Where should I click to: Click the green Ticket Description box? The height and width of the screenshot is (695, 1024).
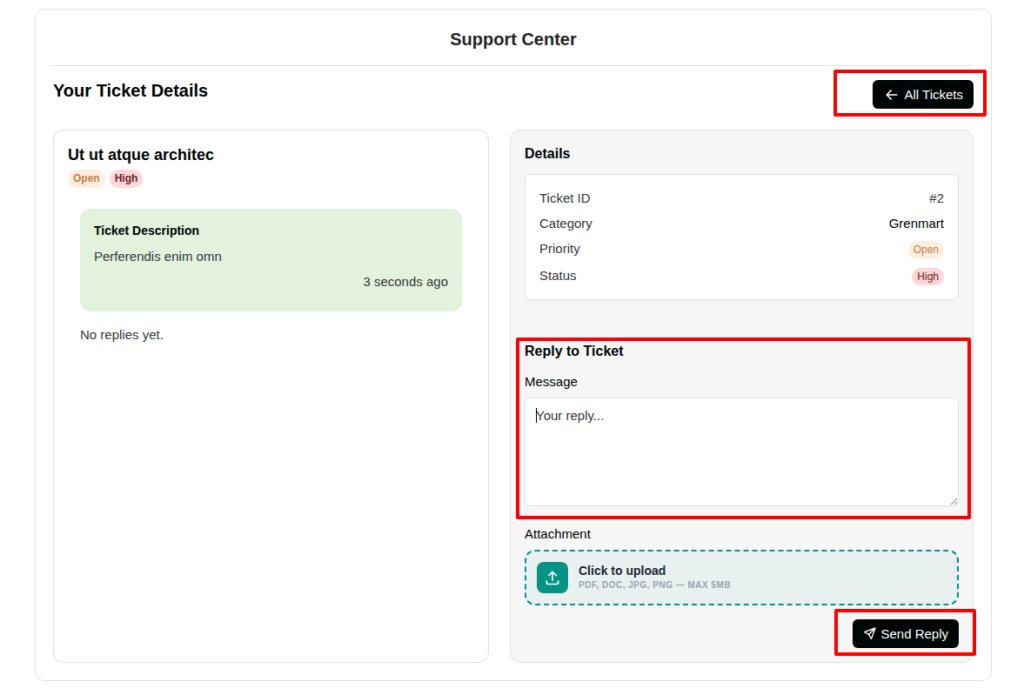(271, 260)
